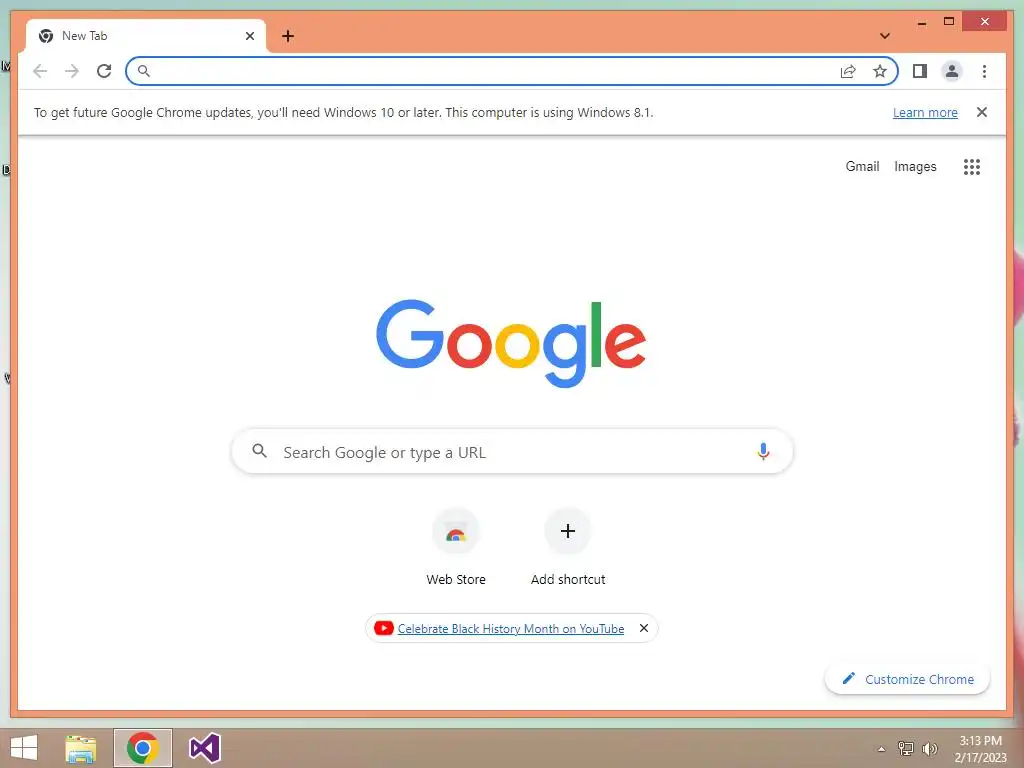
Task: Go back with the back arrow
Action: click(40, 71)
